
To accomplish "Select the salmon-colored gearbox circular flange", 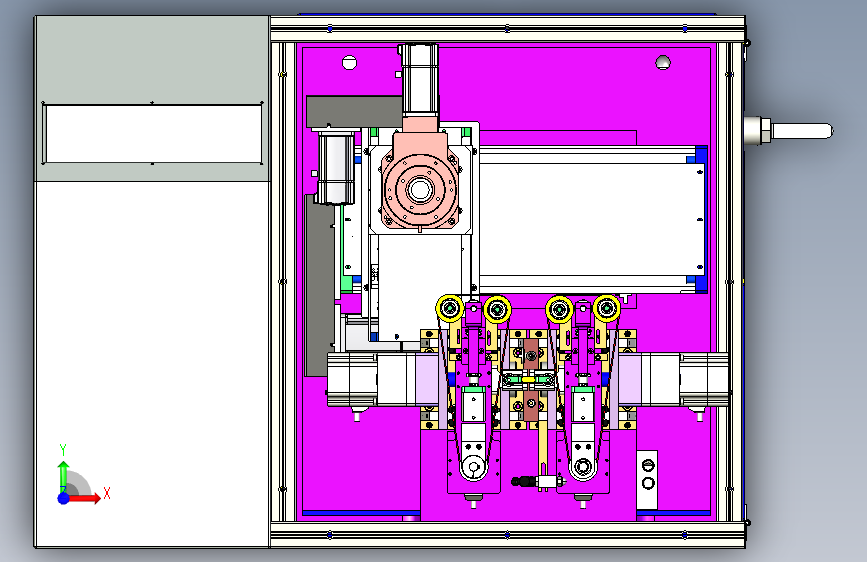I will coord(420,190).
